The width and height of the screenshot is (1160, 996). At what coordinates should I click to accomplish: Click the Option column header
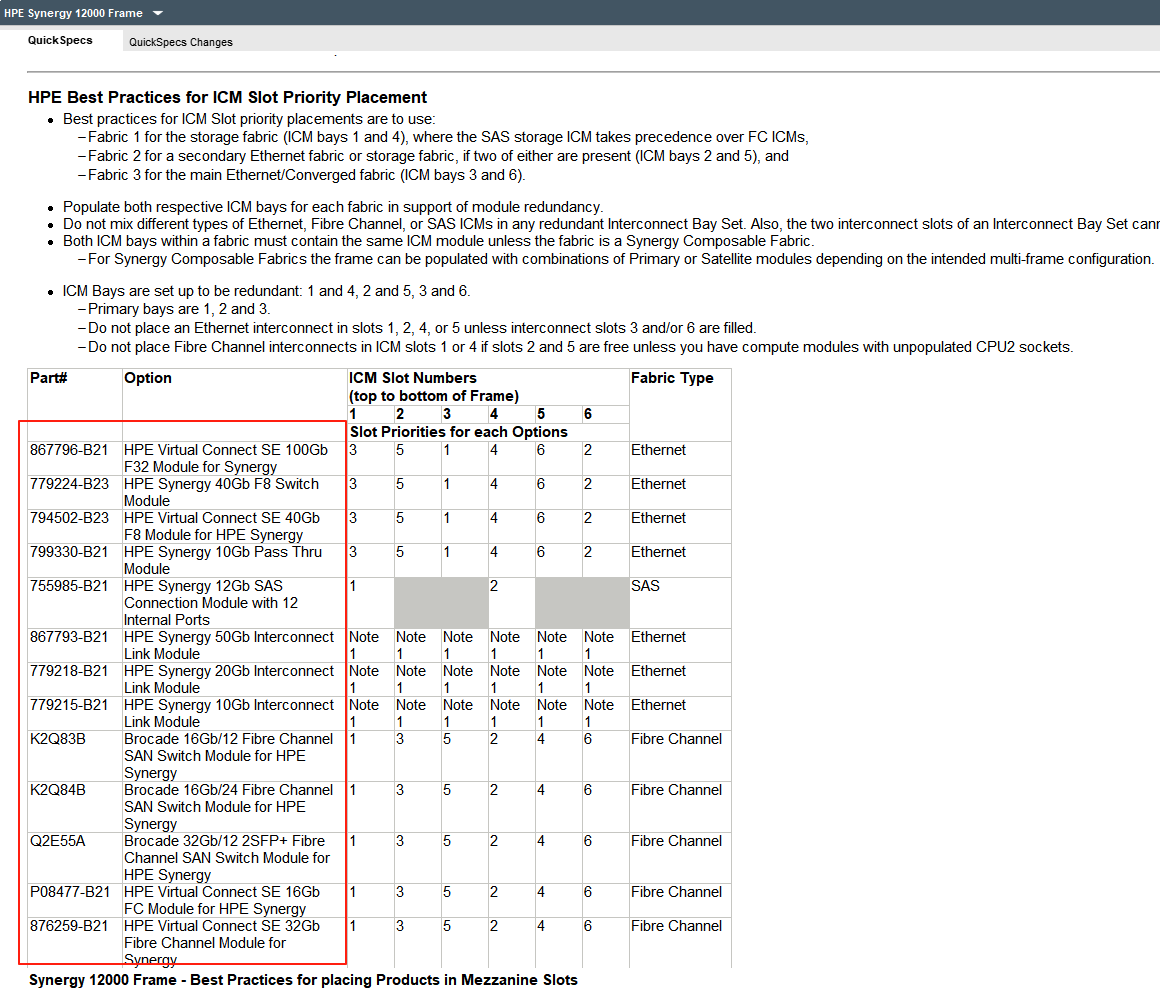pos(148,378)
